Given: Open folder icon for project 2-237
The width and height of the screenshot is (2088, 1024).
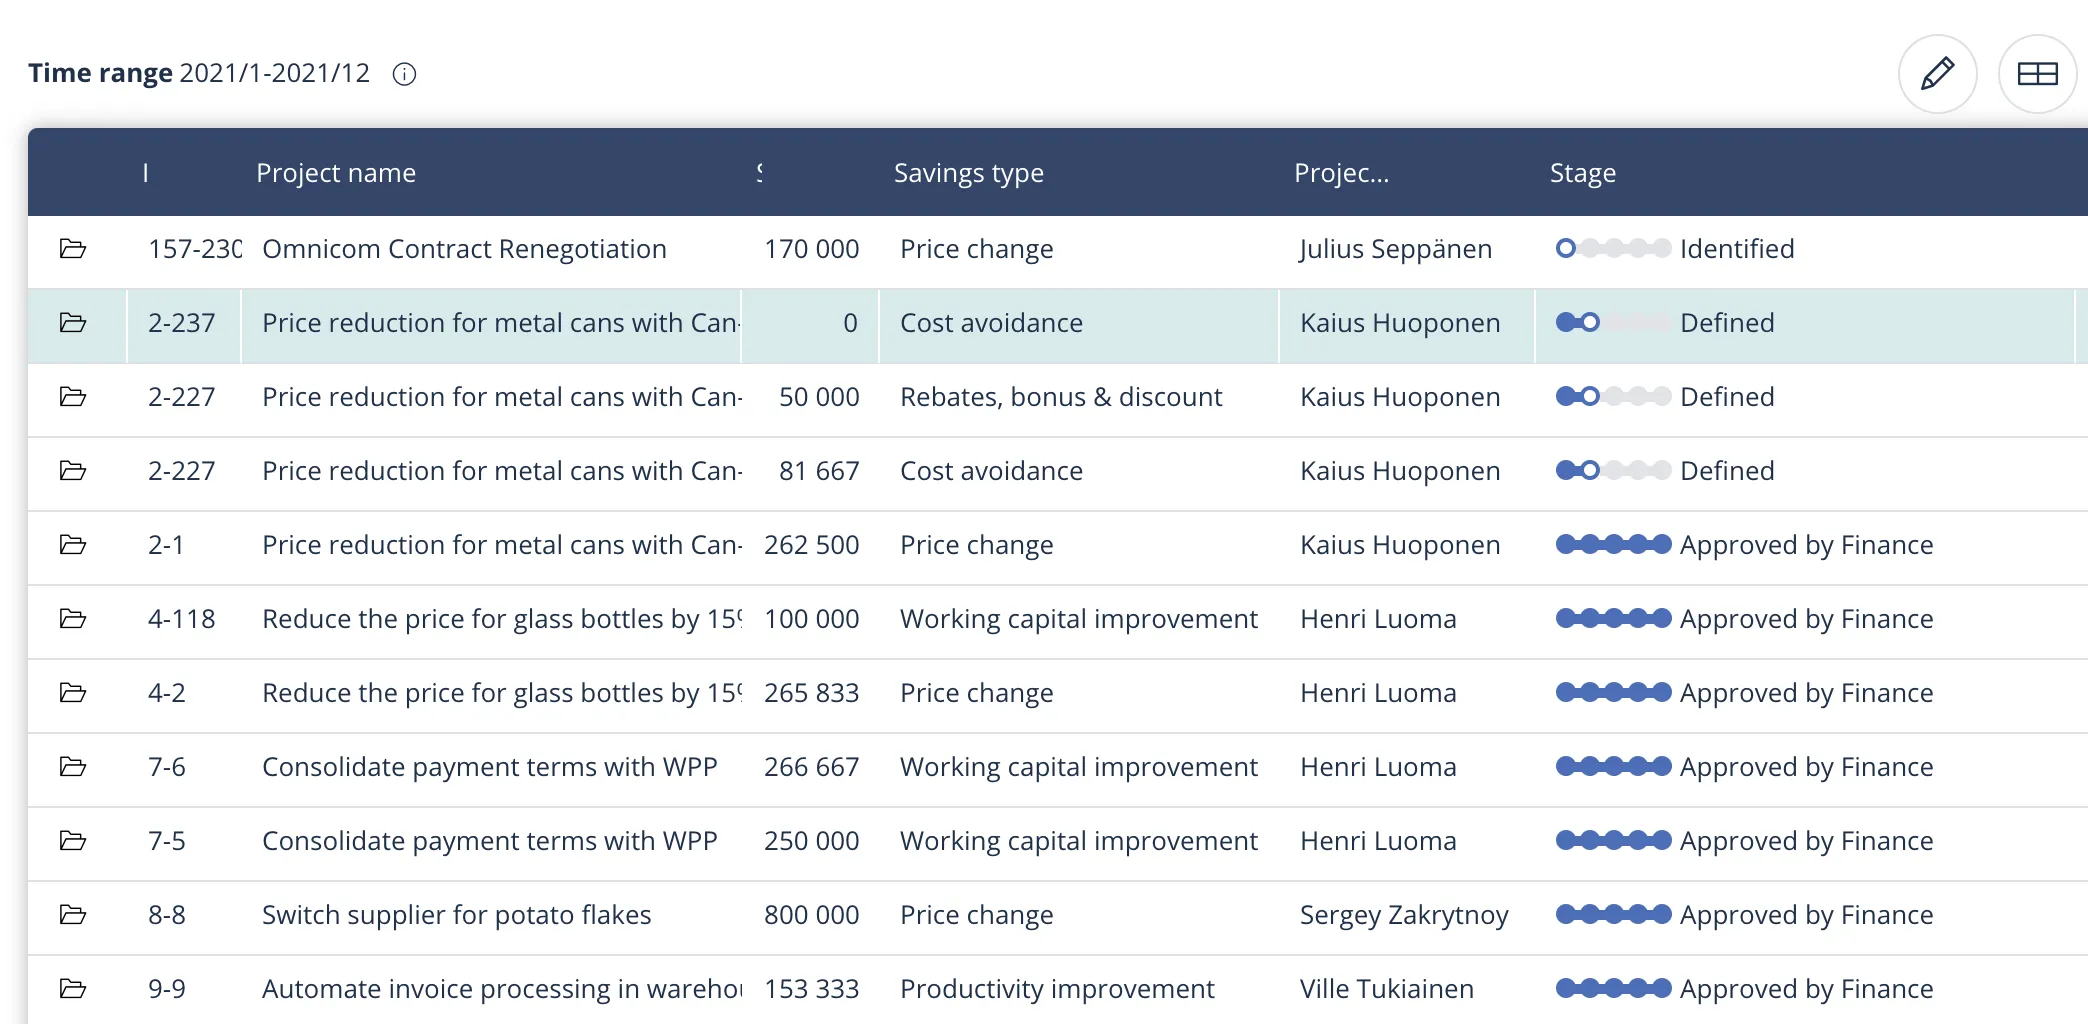Looking at the screenshot, I should [x=73, y=323].
